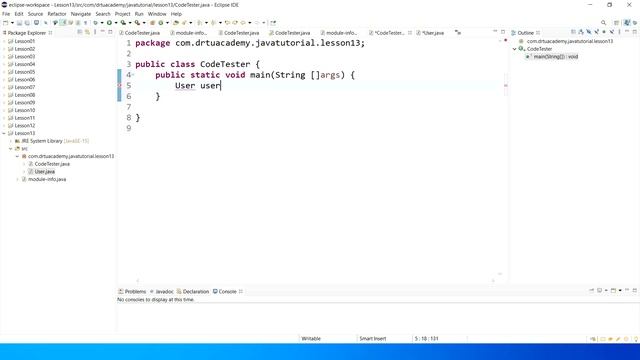Image resolution: width=640 pixels, height=360 pixels.
Task: Show hidden editor tabs list
Action: [x=458, y=33]
